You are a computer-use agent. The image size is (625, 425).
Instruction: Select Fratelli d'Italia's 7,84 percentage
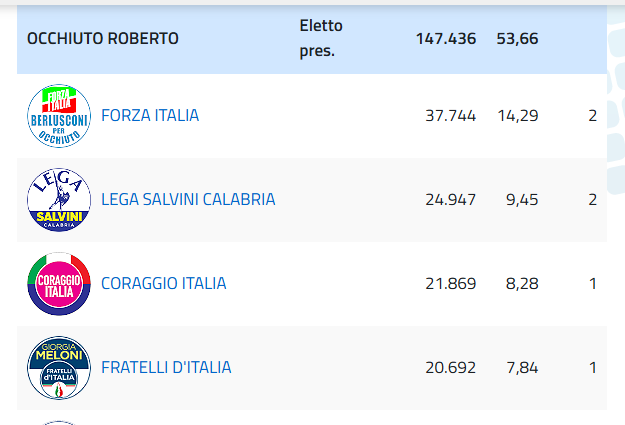(522, 367)
